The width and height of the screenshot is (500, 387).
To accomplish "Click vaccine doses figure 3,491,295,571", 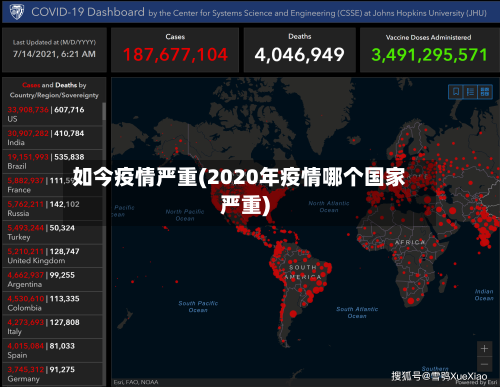I will pos(429,55).
